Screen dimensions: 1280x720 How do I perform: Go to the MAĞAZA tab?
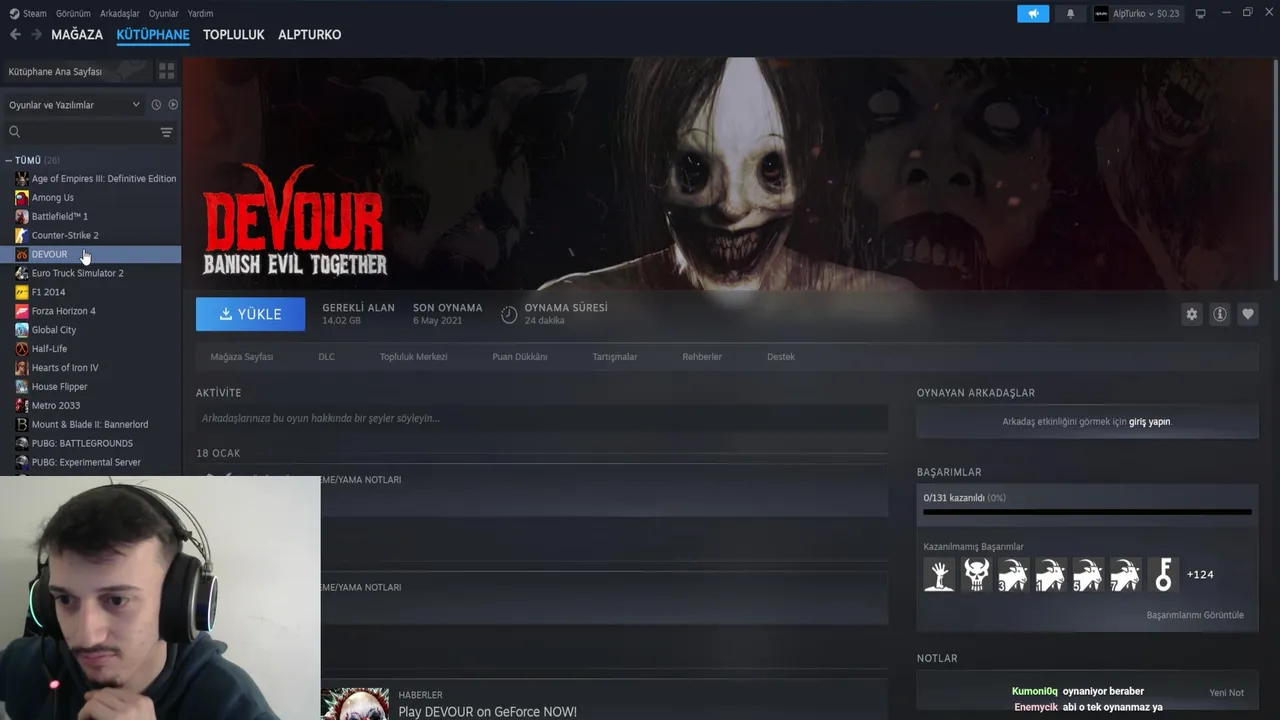click(77, 34)
